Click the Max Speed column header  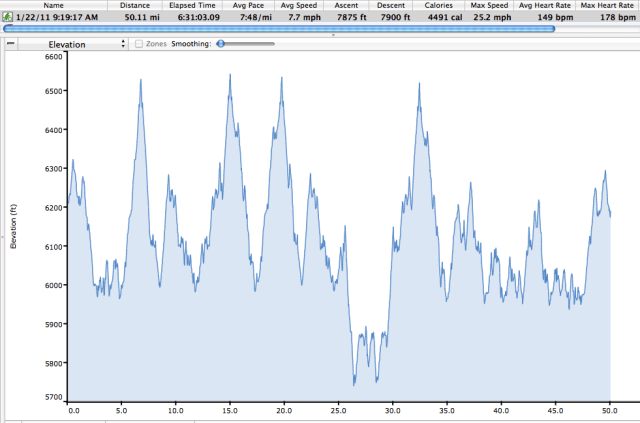pyautogui.click(x=490, y=6)
